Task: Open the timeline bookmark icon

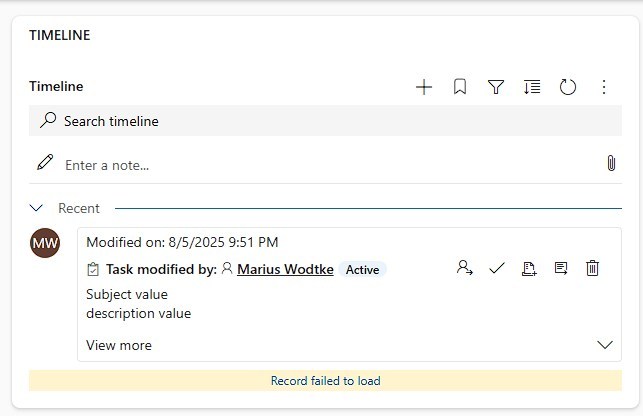Action: click(460, 87)
